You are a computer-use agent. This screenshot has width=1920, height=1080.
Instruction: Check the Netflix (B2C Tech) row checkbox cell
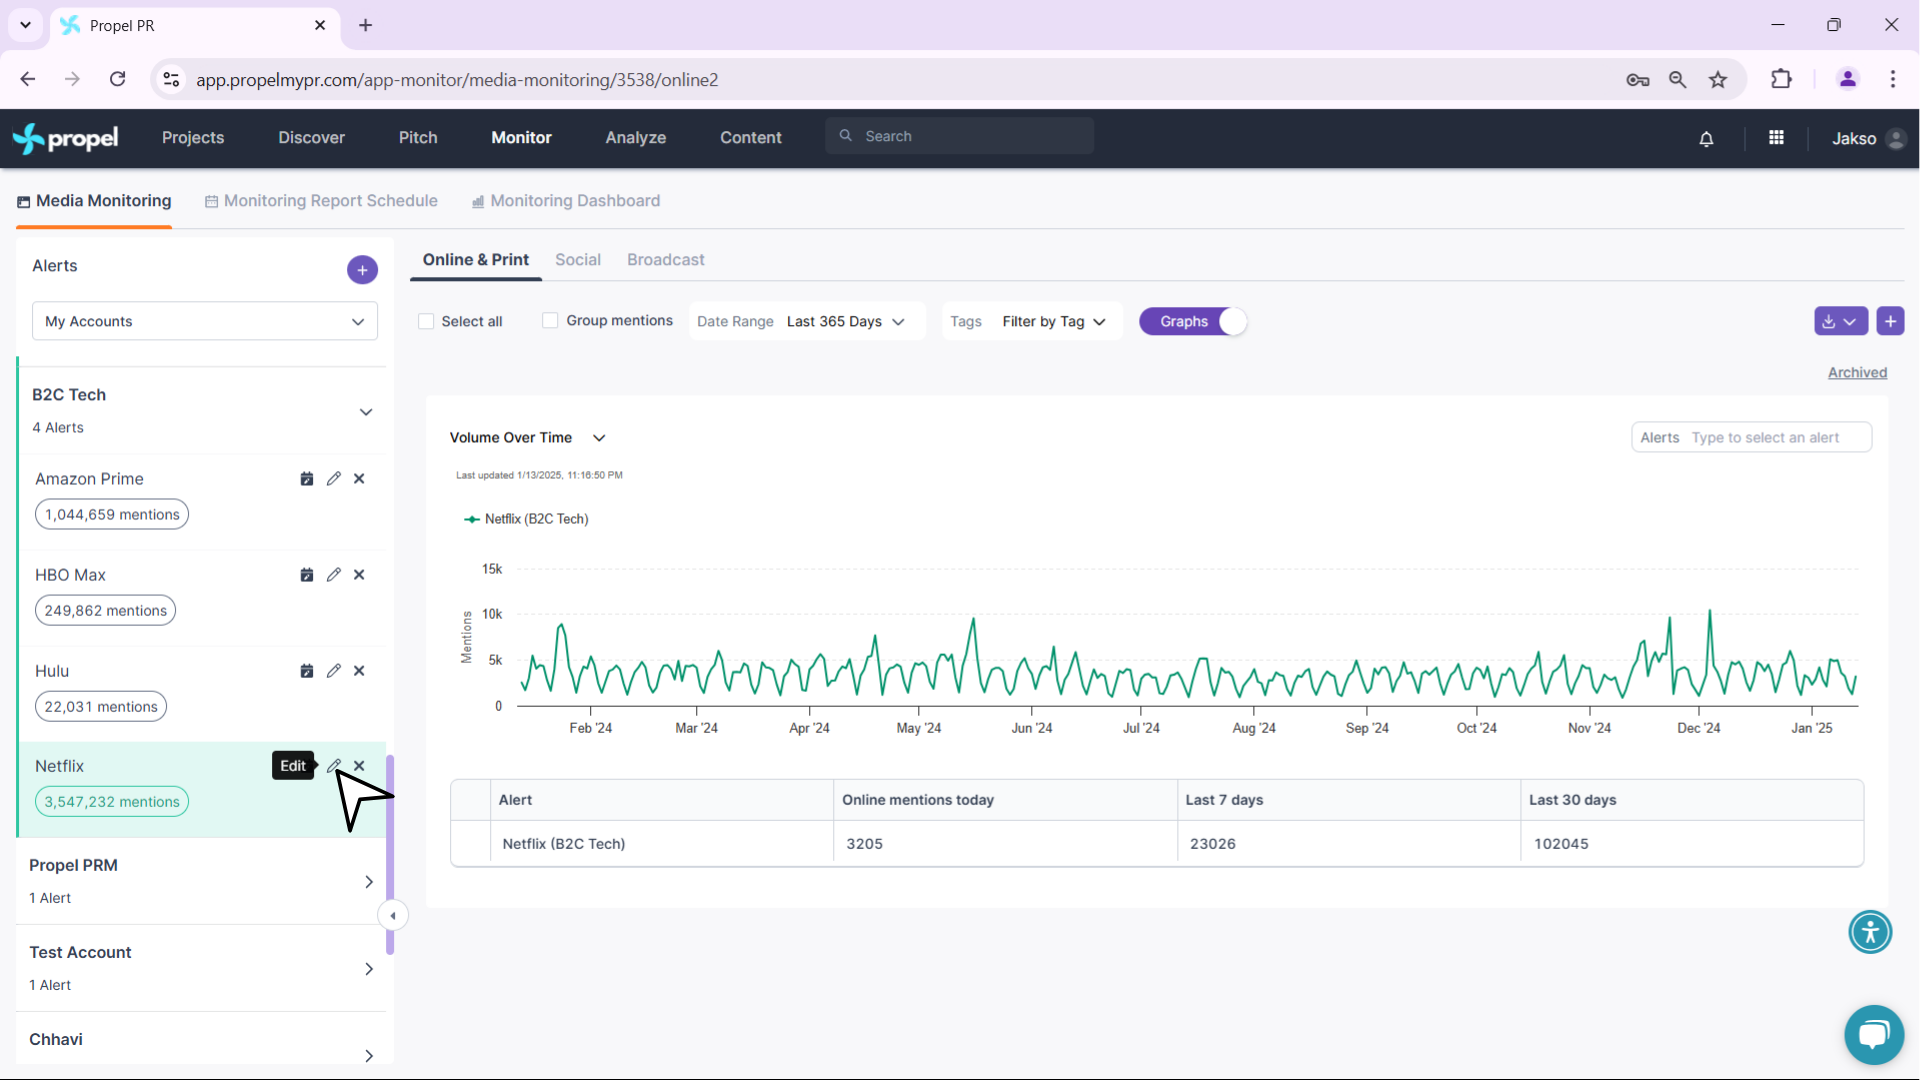point(471,844)
